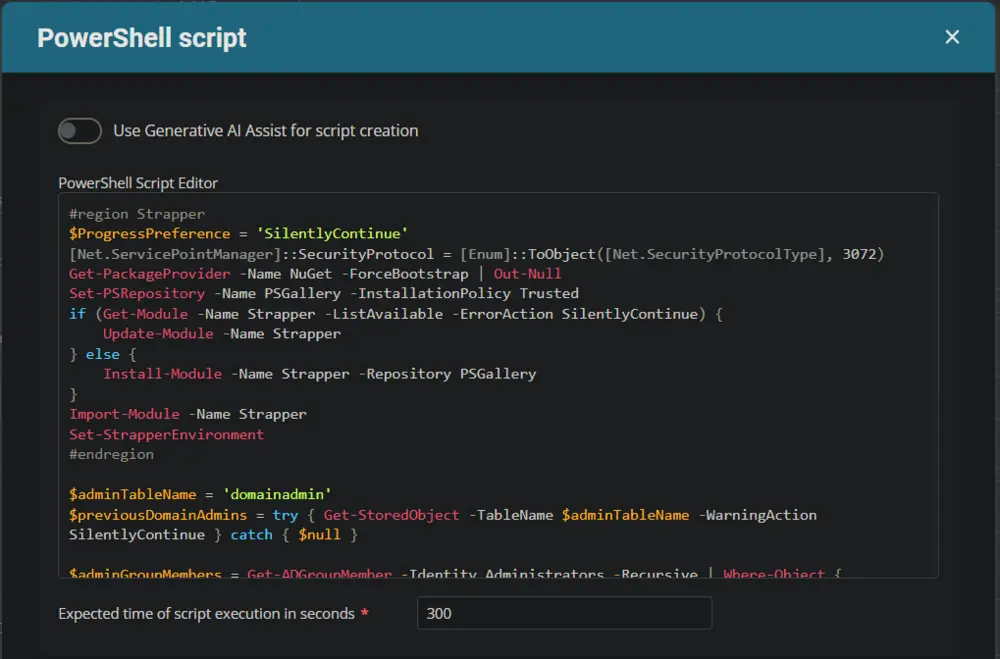Close the PowerShell script dialog
1000x659 pixels.
(x=952, y=37)
